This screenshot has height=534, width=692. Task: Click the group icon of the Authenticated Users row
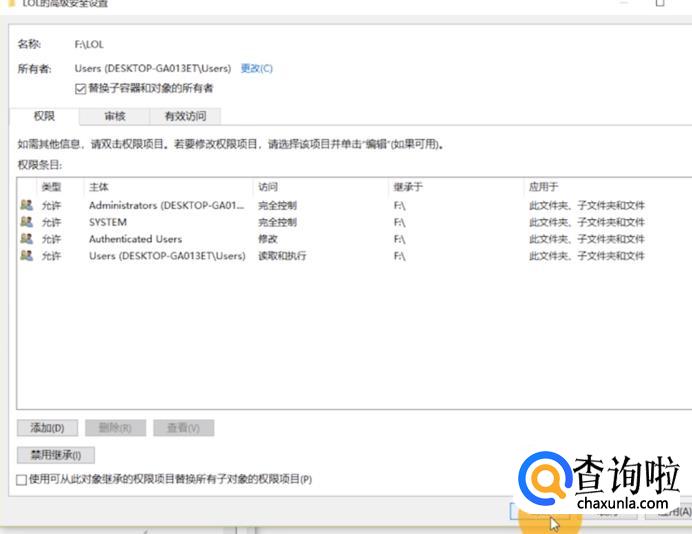26,239
